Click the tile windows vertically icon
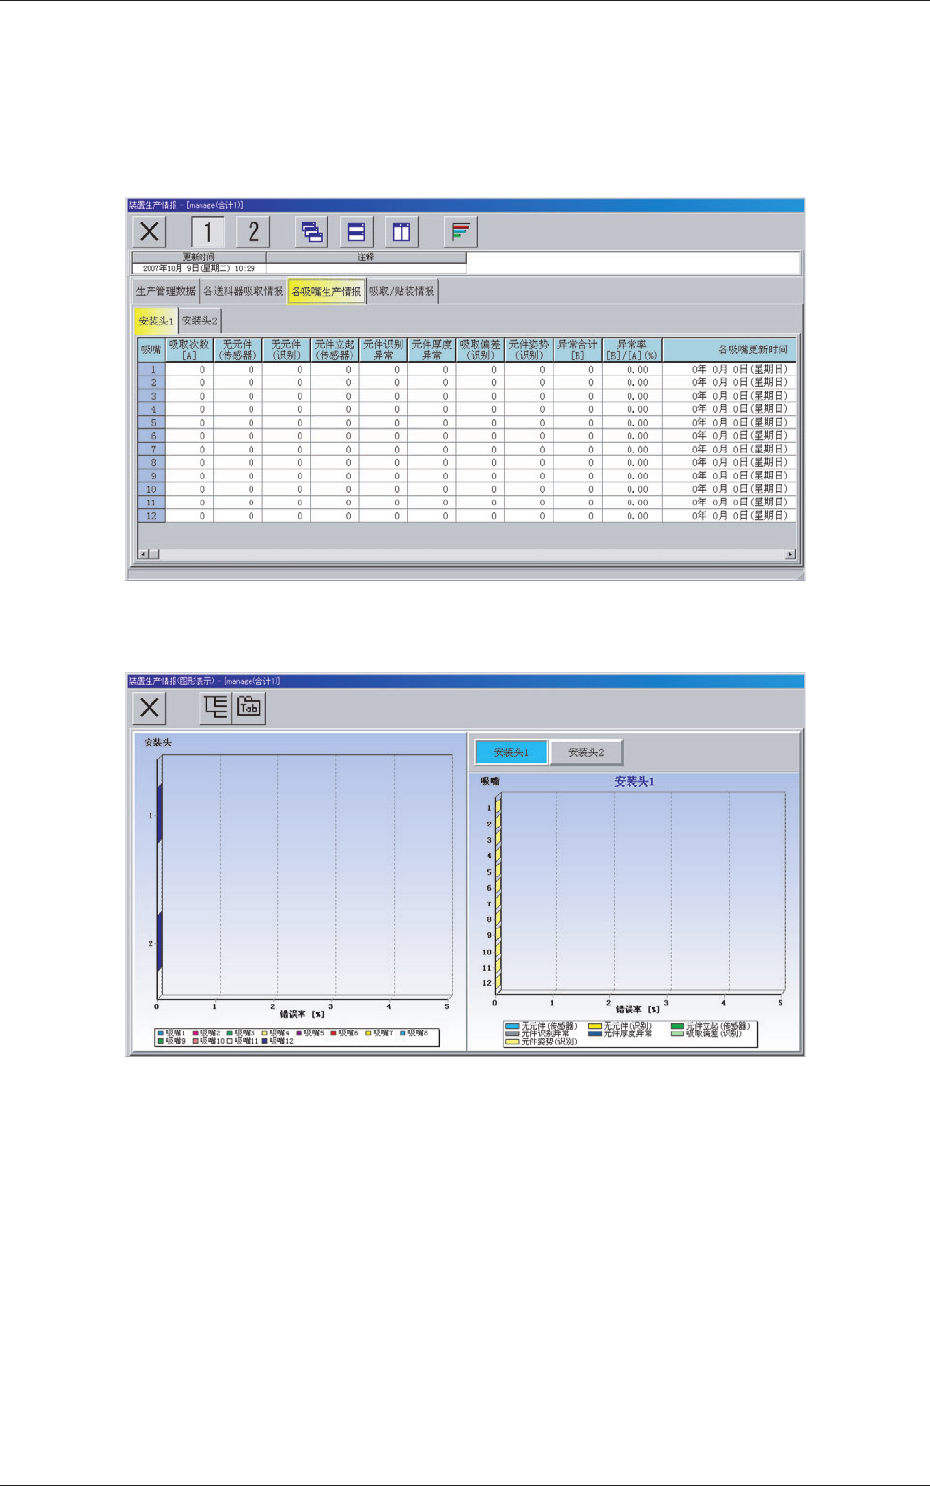 pos(402,232)
